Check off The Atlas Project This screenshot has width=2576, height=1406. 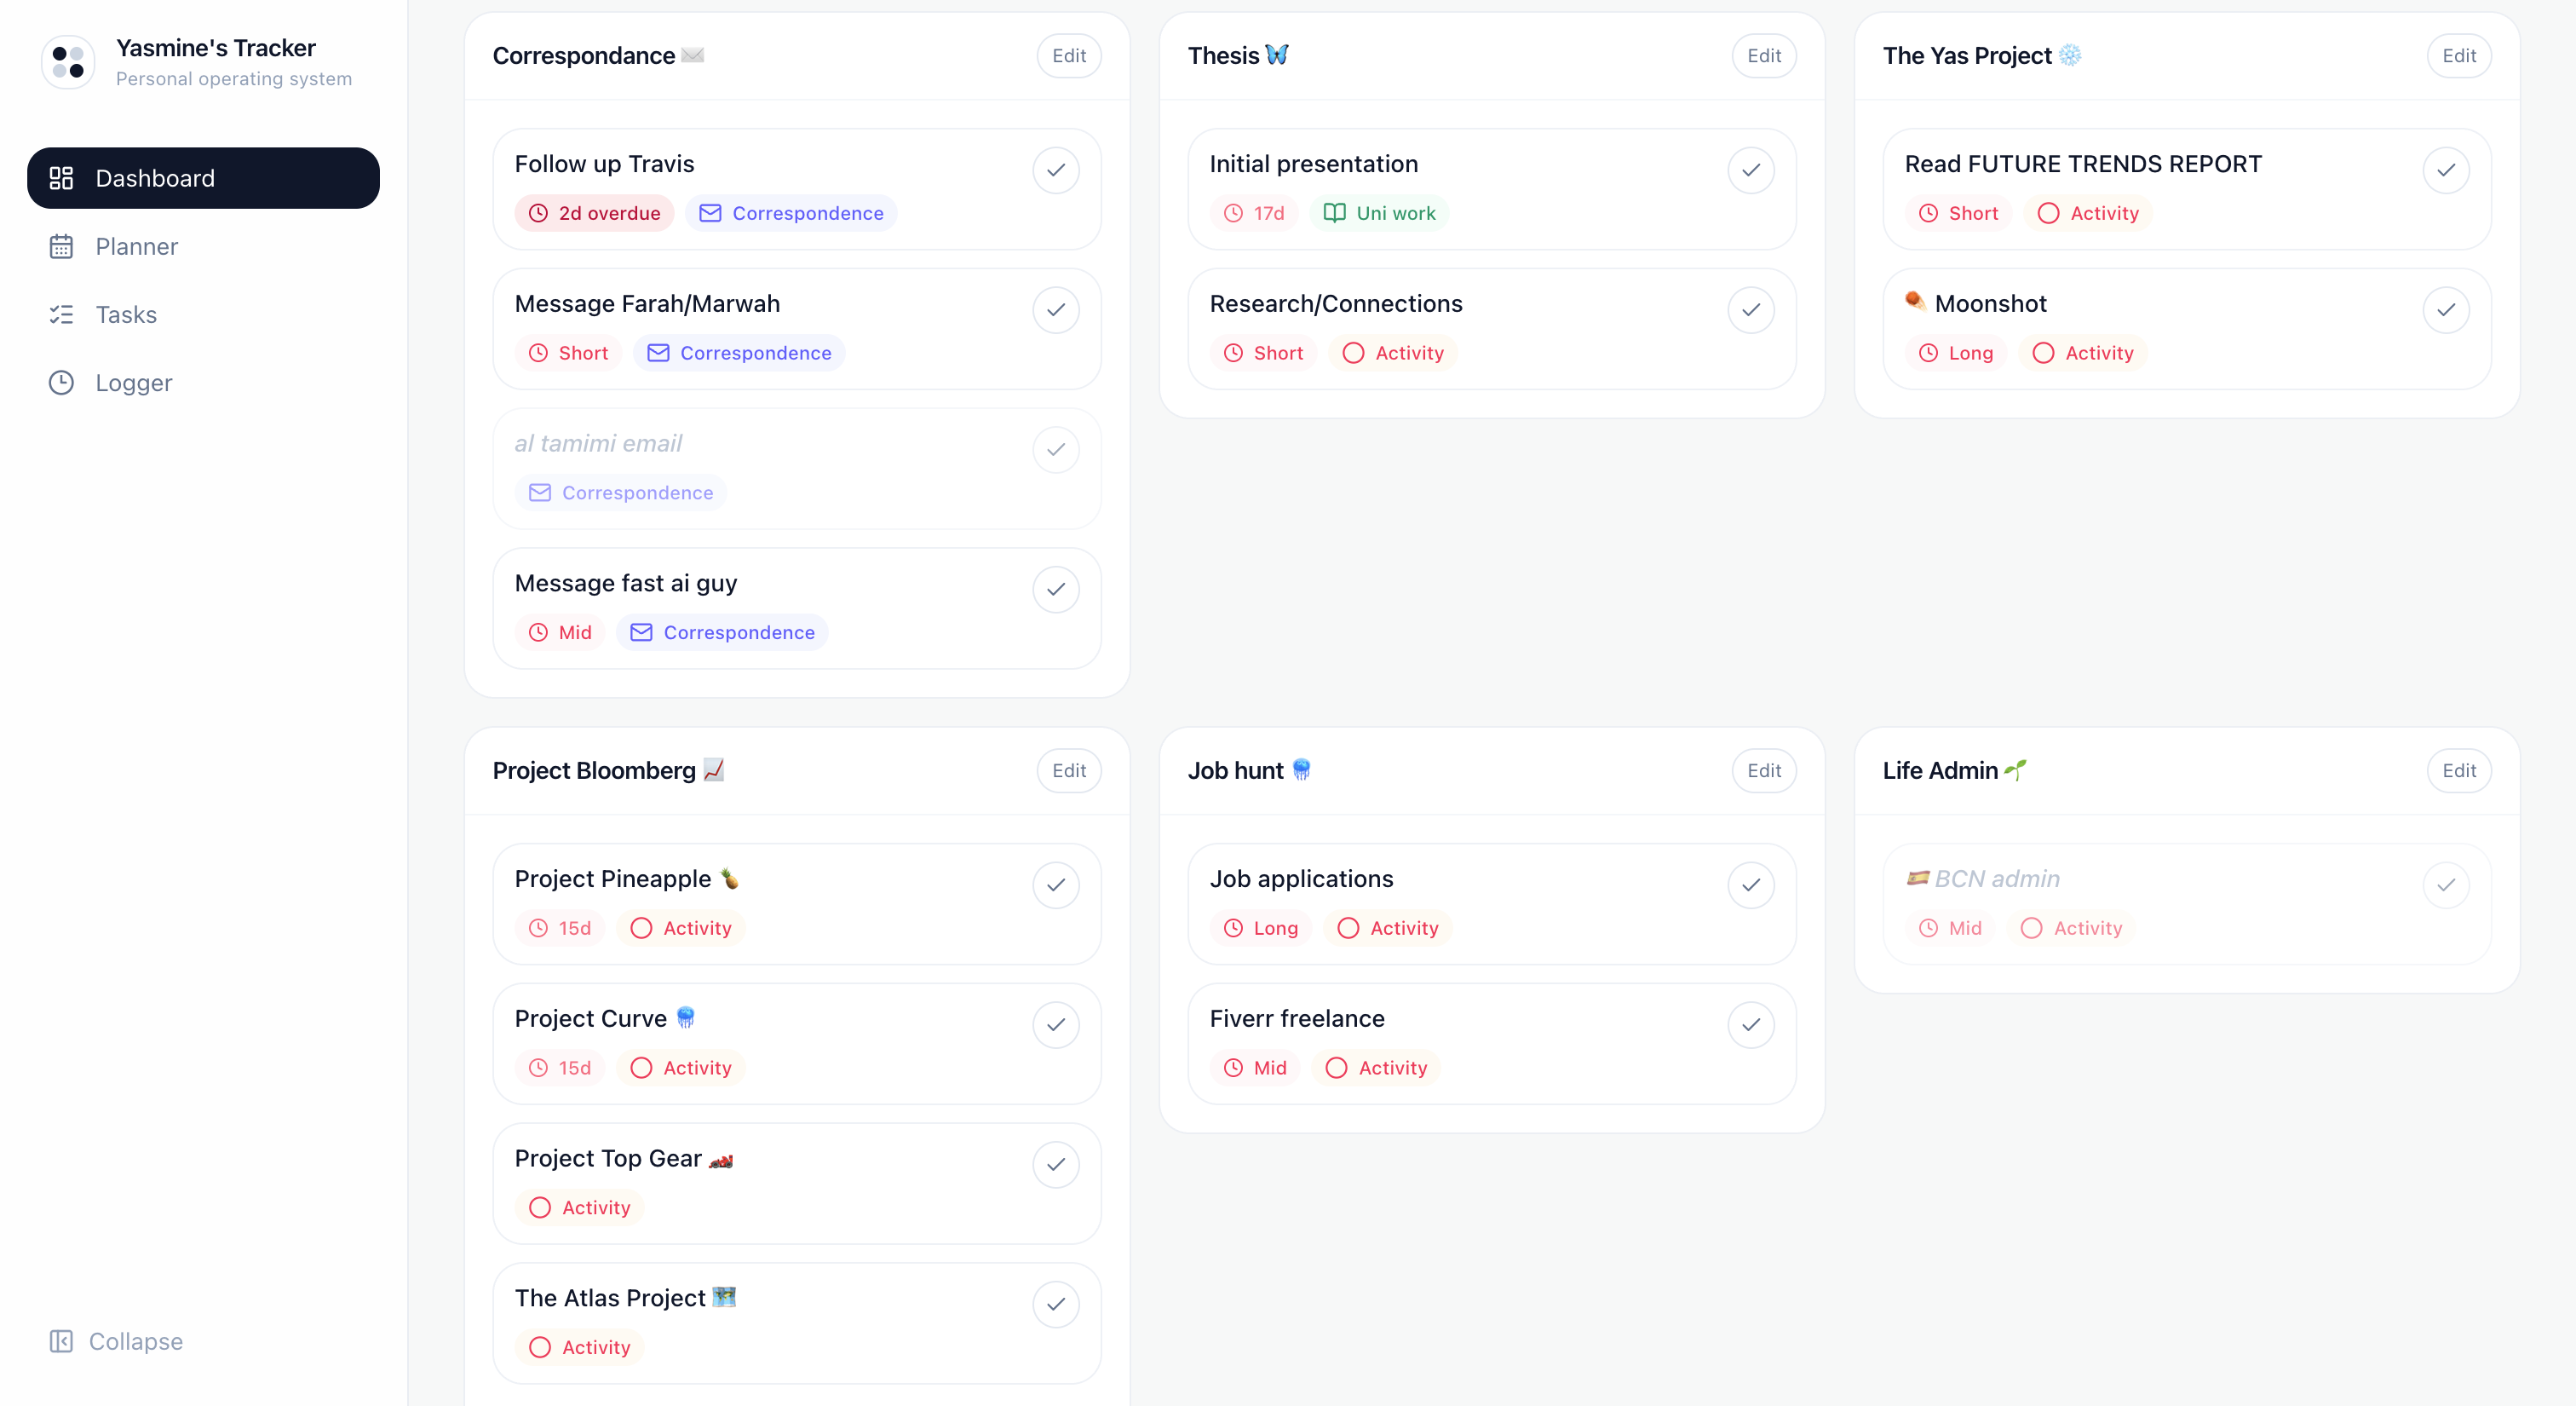pyautogui.click(x=1055, y=1305)
